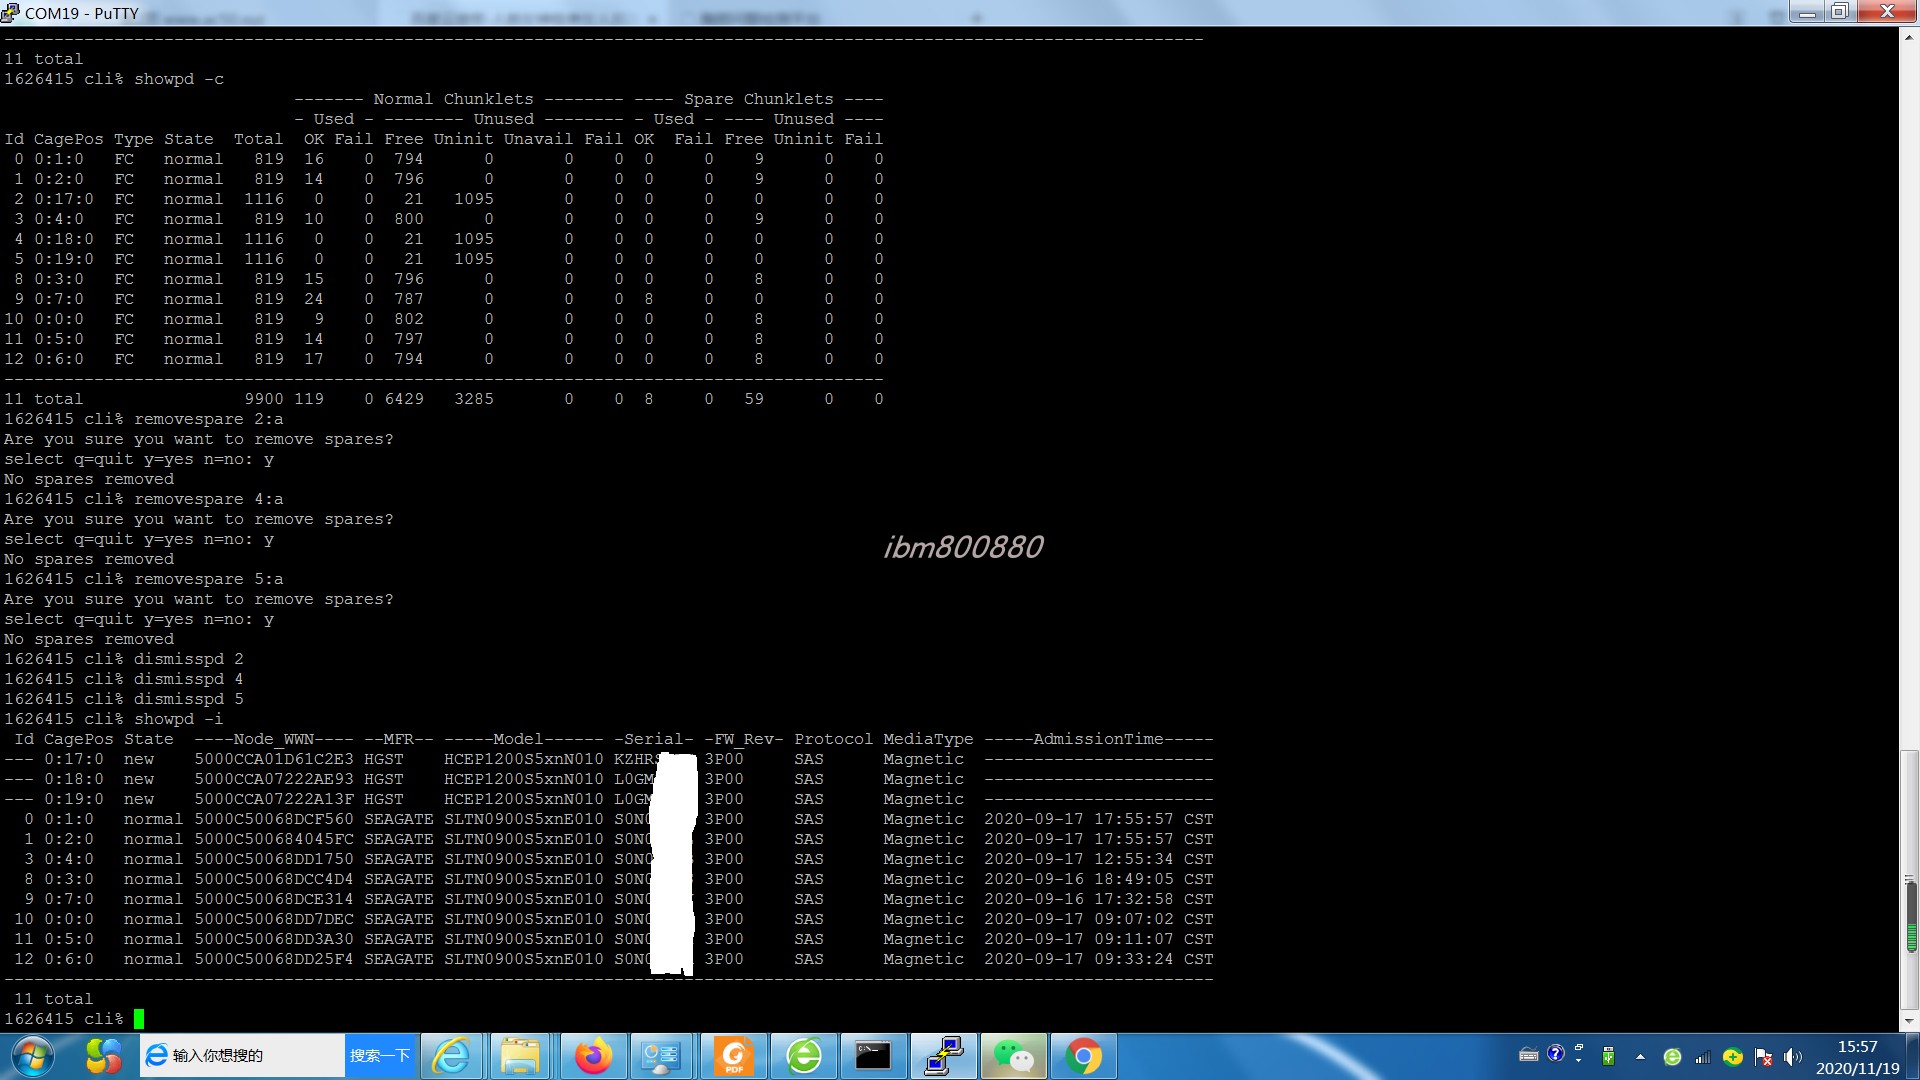Launch Internet Explorer from the taskbar
The height and width of the screenshot is (1080, 1920).
[x=451, y=1056]
